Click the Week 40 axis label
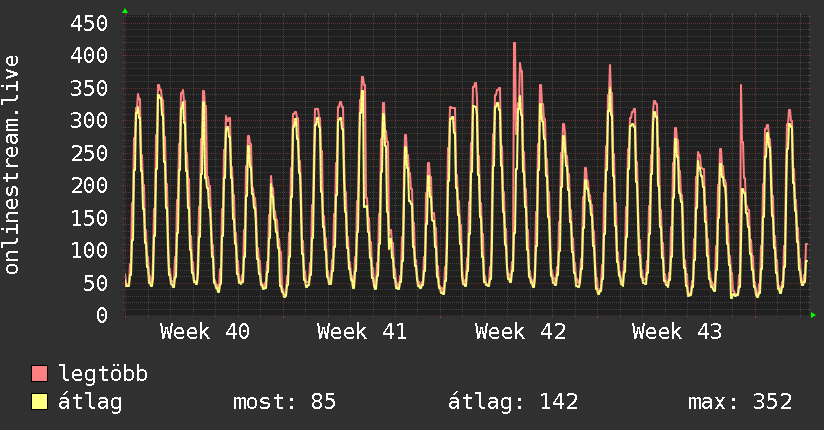This screenshot has width=824, height=430. pyautogui.click(x=205, y=332)
